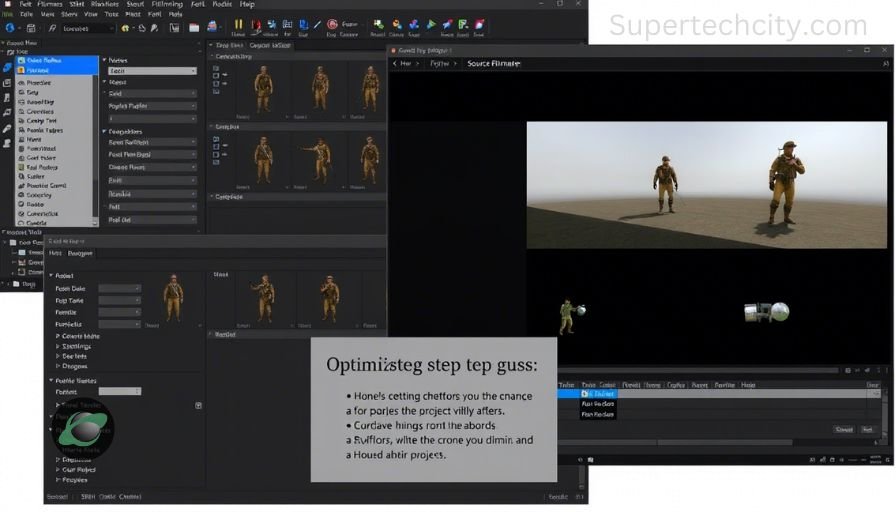Click the pointing soldier thumbnail
The image size is (896, 512).
pyautogui.click(x=318, y=158)
